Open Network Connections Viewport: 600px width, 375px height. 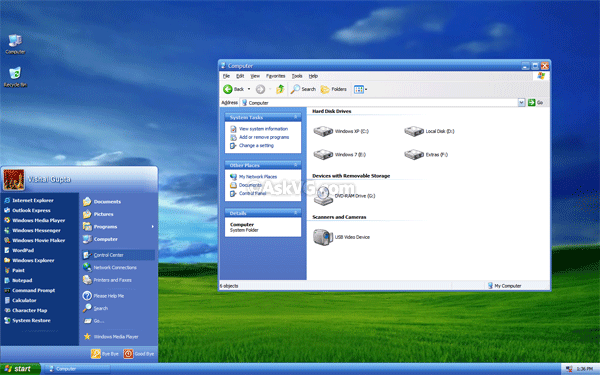tap(110, 267)
